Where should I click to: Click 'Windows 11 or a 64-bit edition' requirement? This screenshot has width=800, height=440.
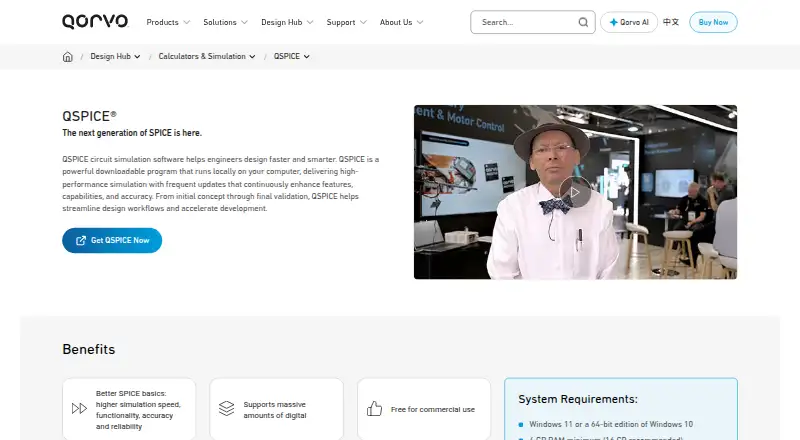point(611,424)
